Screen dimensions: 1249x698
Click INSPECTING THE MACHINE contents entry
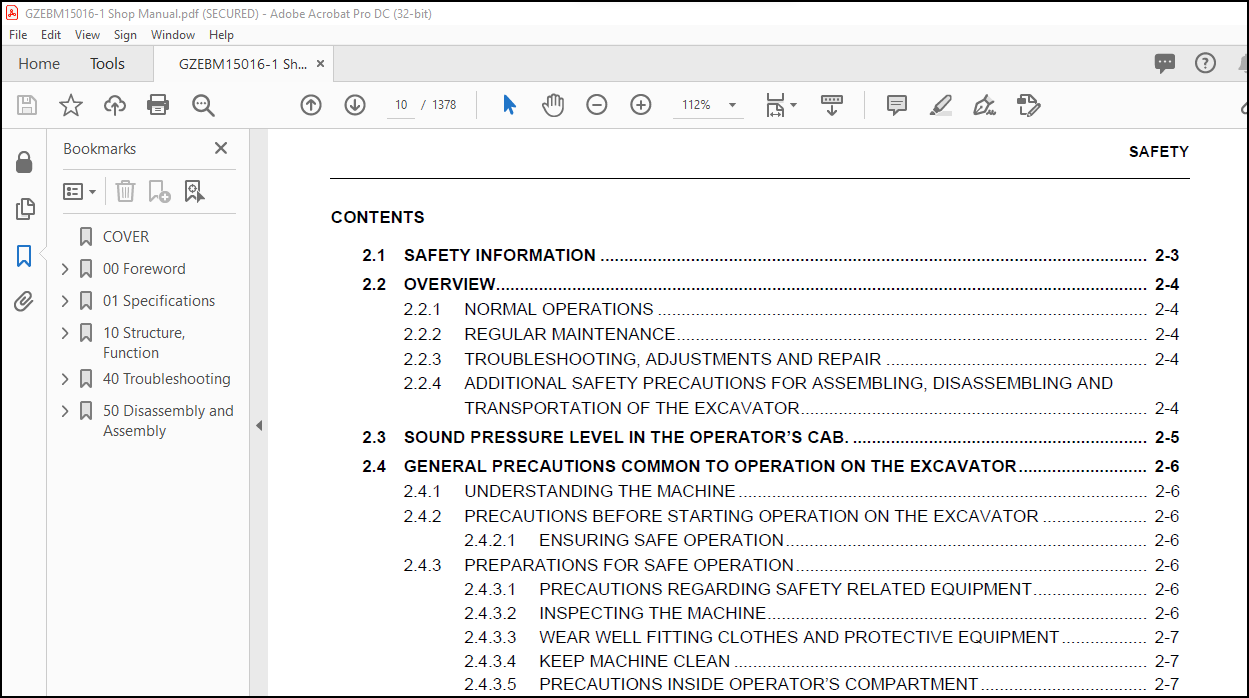click(x=652, y=613)
